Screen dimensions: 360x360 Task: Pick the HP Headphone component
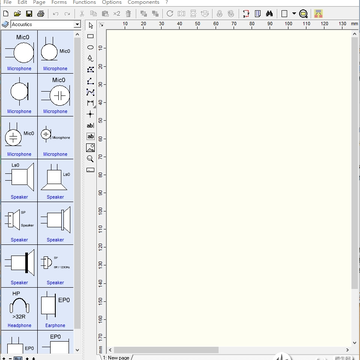coord(19,309)
